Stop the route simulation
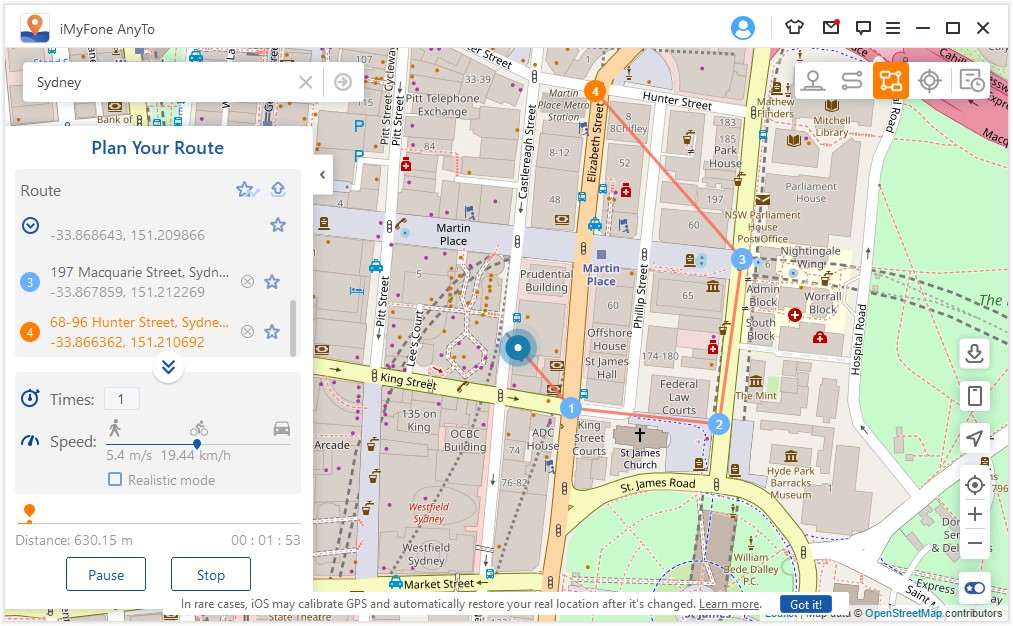This screenshot has height=626, width=1013. [211, 574]
